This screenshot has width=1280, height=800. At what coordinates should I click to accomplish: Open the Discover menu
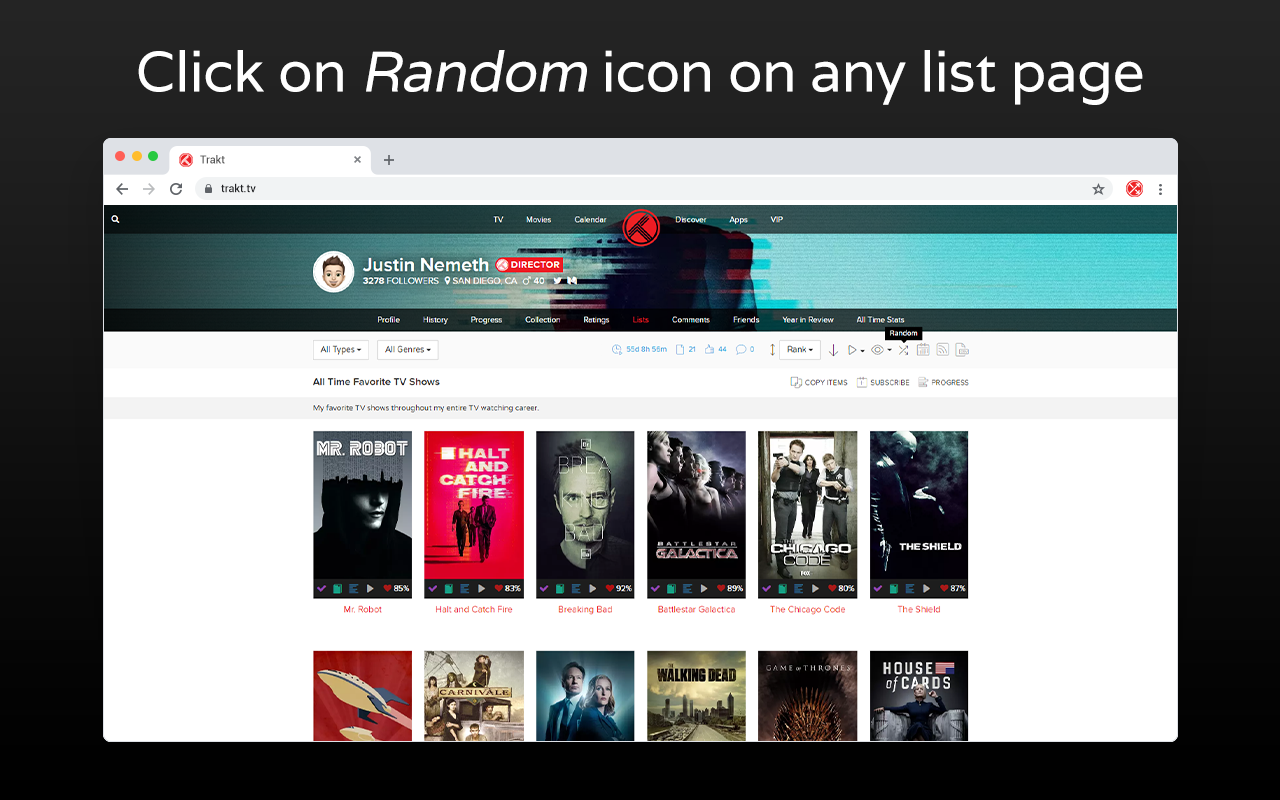pyautogui.click(x=691, y=220)
